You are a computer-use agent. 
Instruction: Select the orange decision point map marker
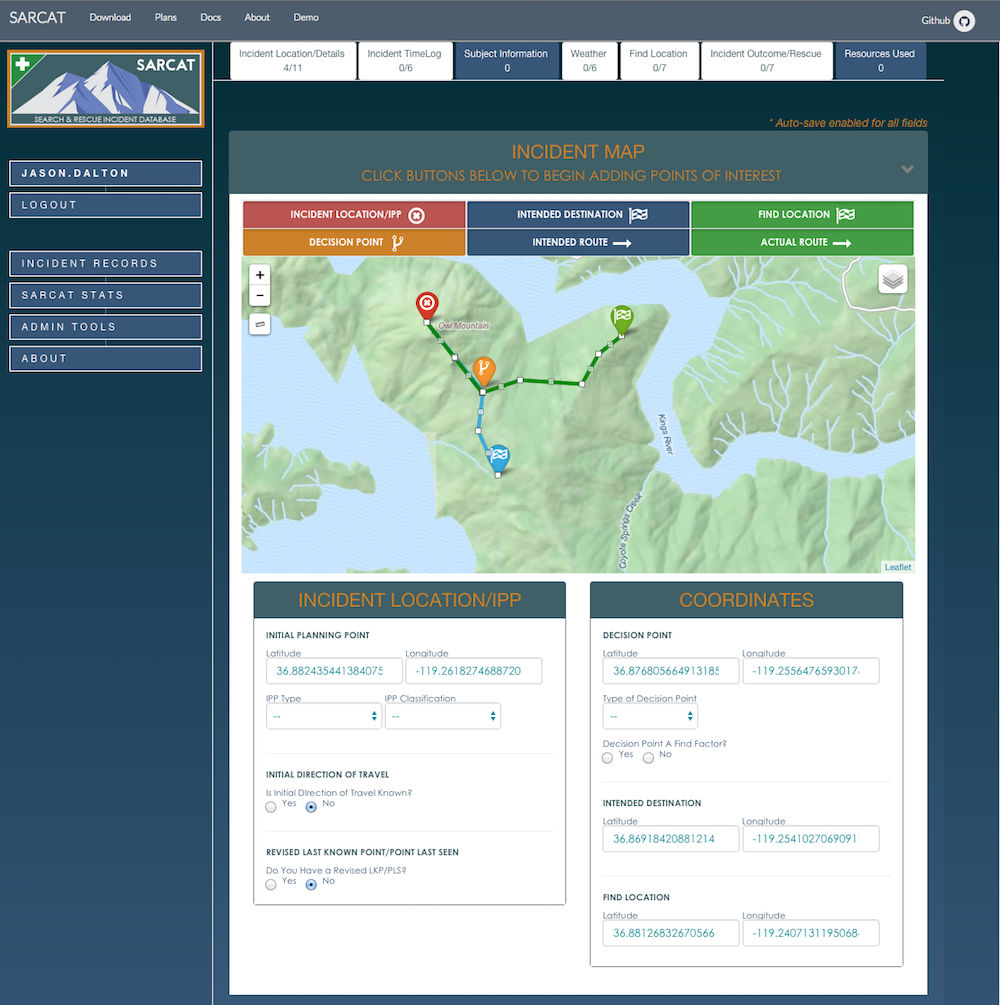[484, 371]
